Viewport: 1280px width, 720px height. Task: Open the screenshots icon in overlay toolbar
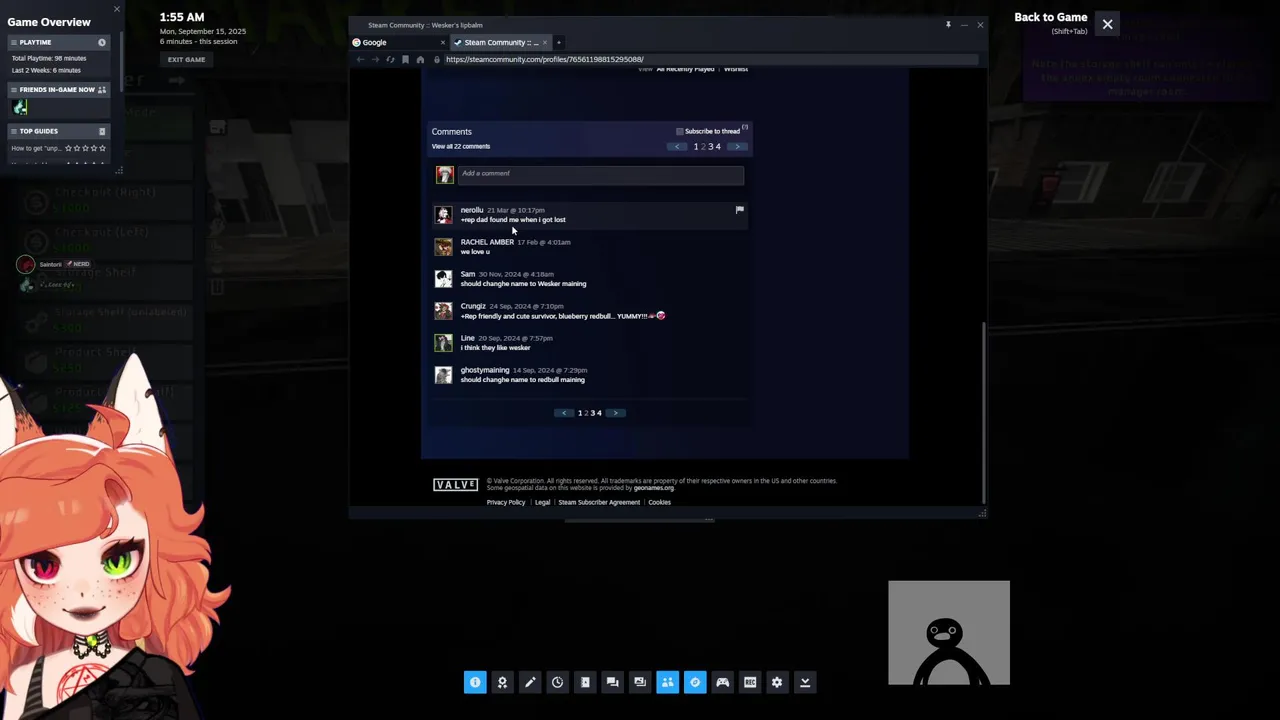click(640, 682)
